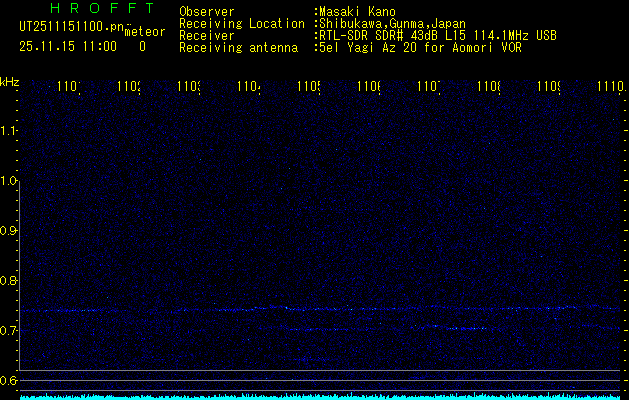
Task: Click the 0.8 kHz frequency tick
Action: pos(9,281)
